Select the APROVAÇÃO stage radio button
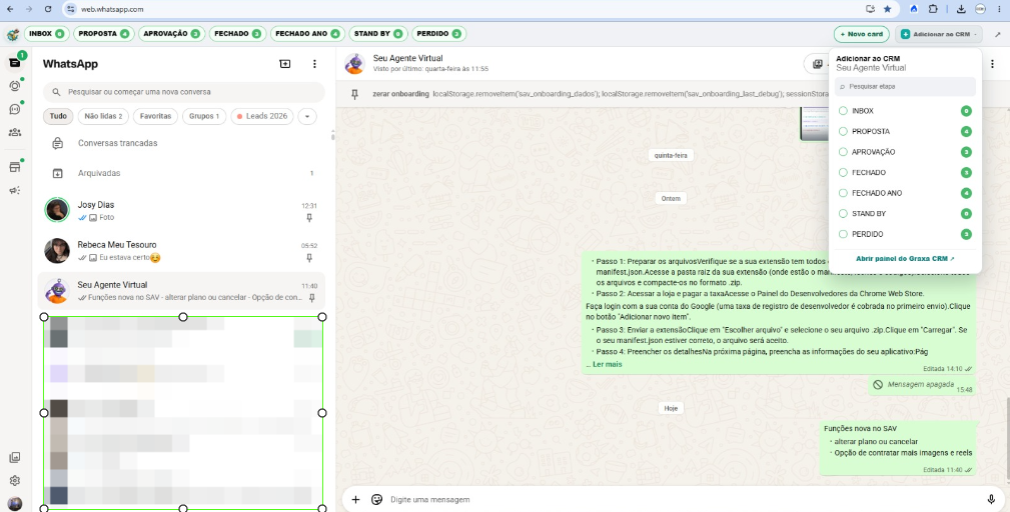 pyautogui.click(x=843, y=152)
